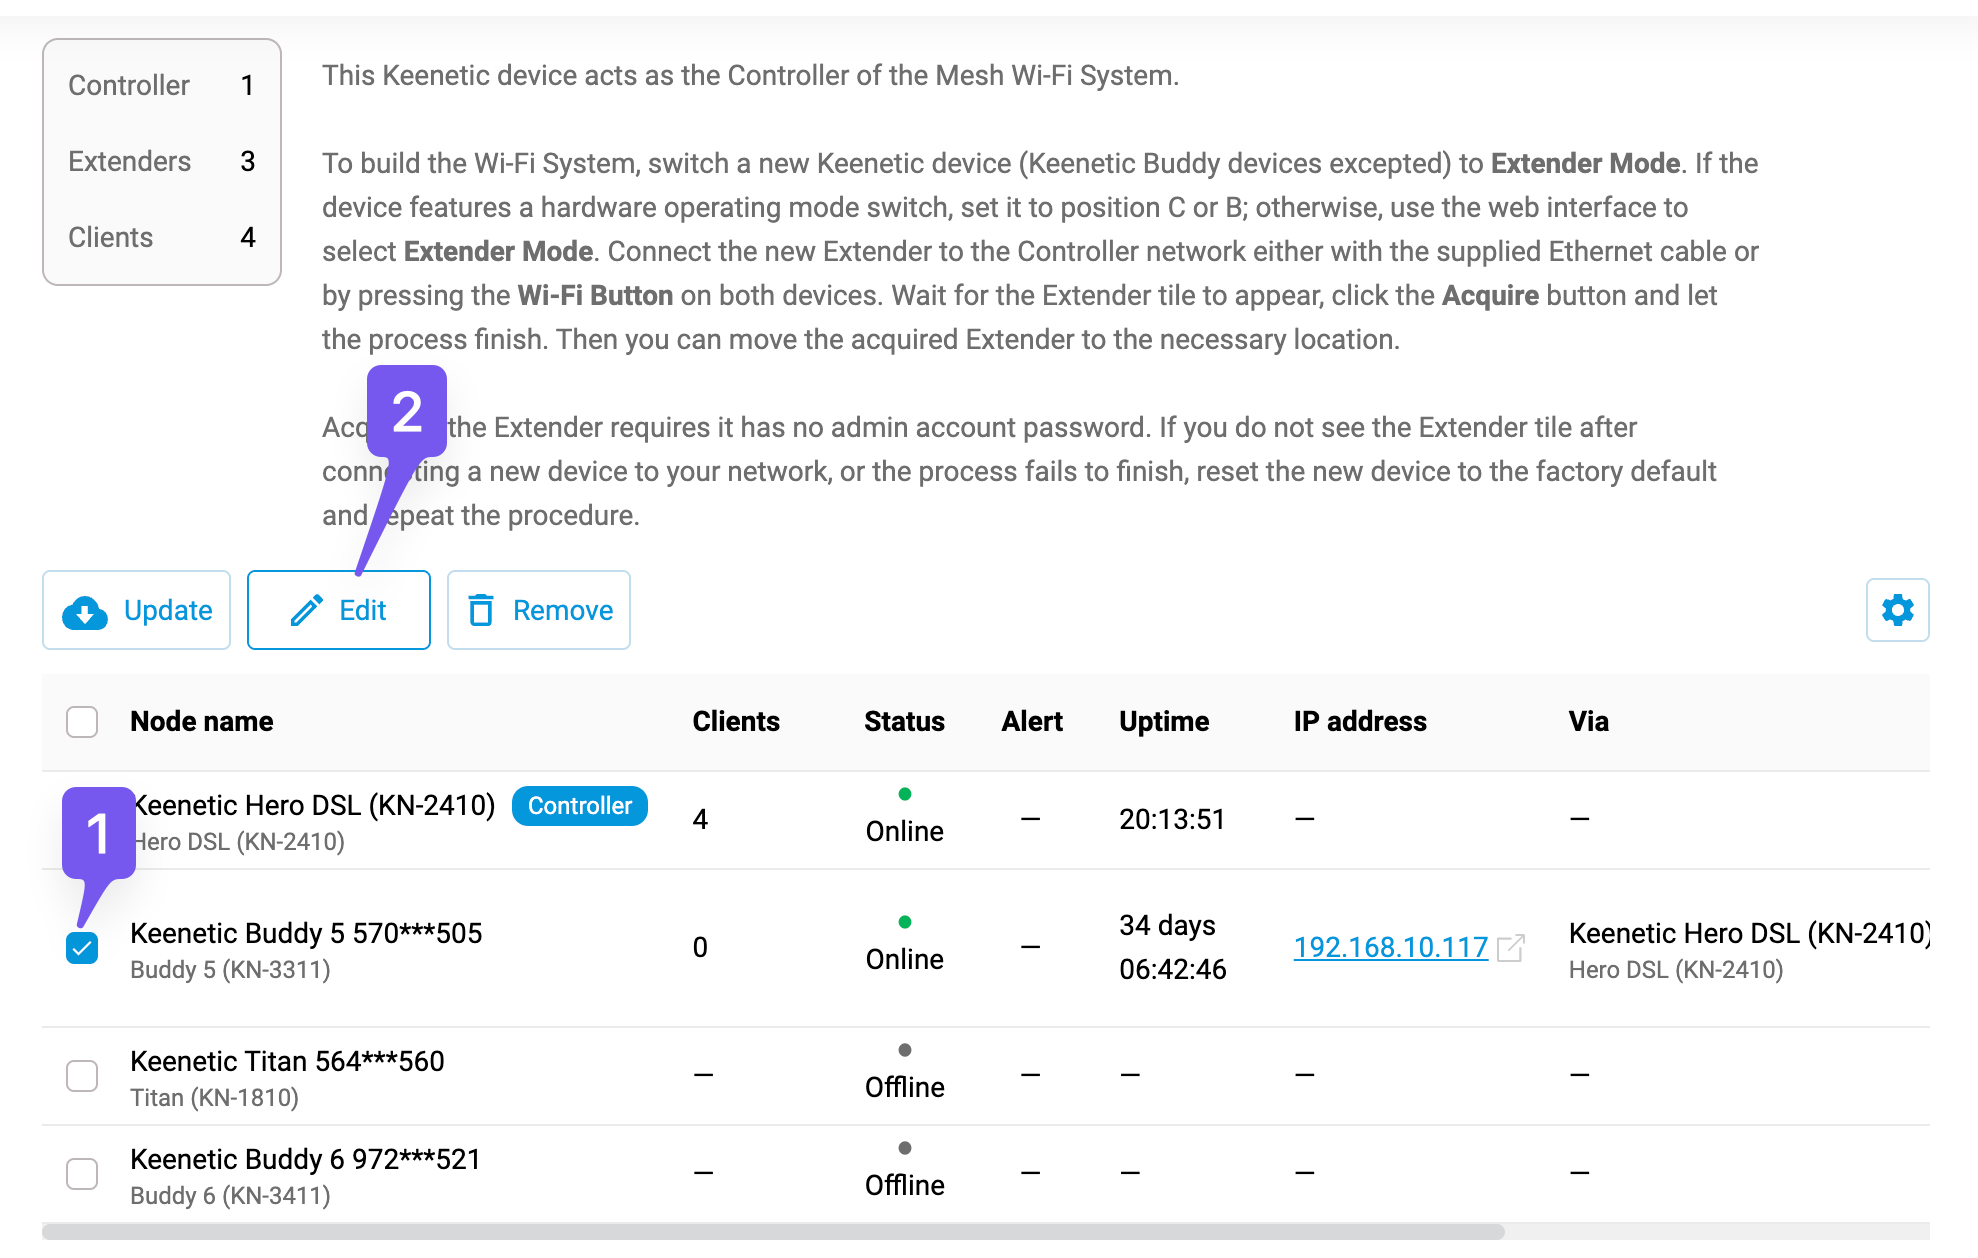This screenshot has height=1258, width=1978.
Task: Click the Edit pencil icon
Action: (x=307, y=610)
